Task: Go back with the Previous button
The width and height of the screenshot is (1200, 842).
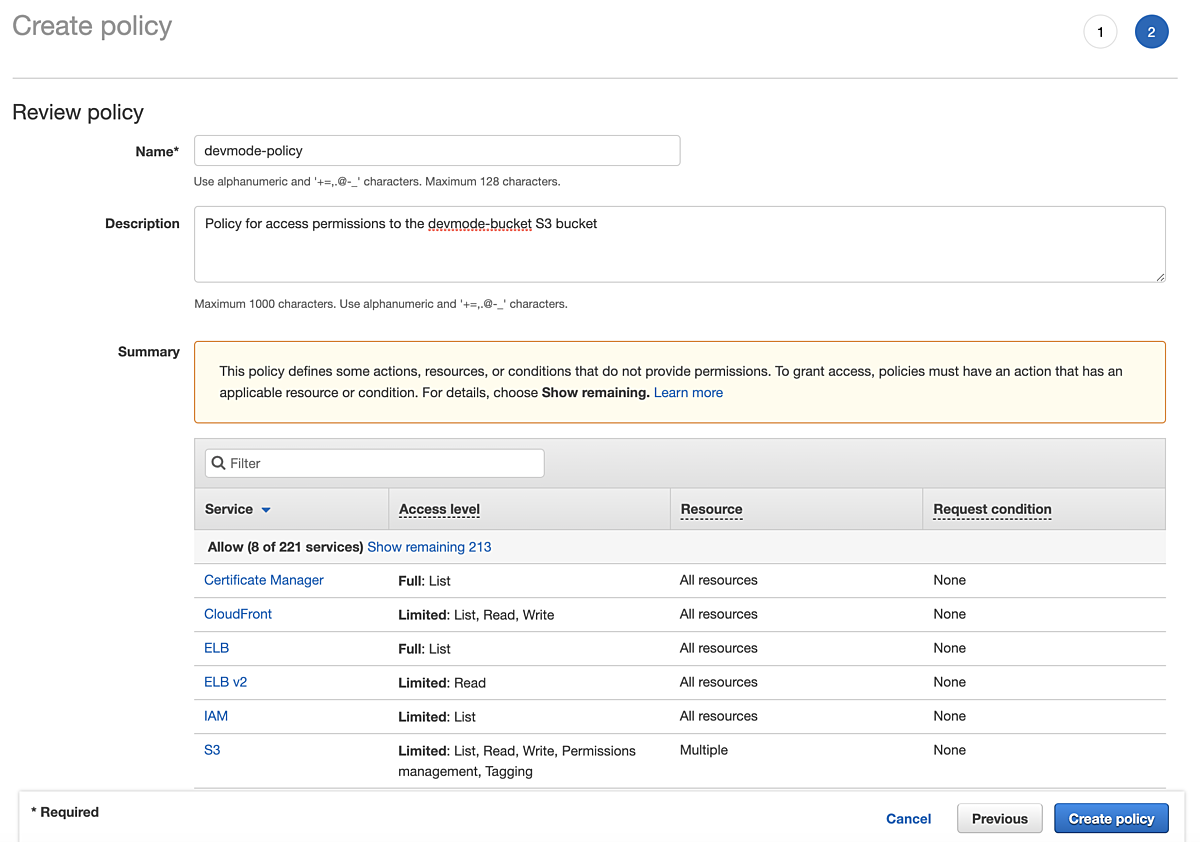Action: tap(999, 818)
